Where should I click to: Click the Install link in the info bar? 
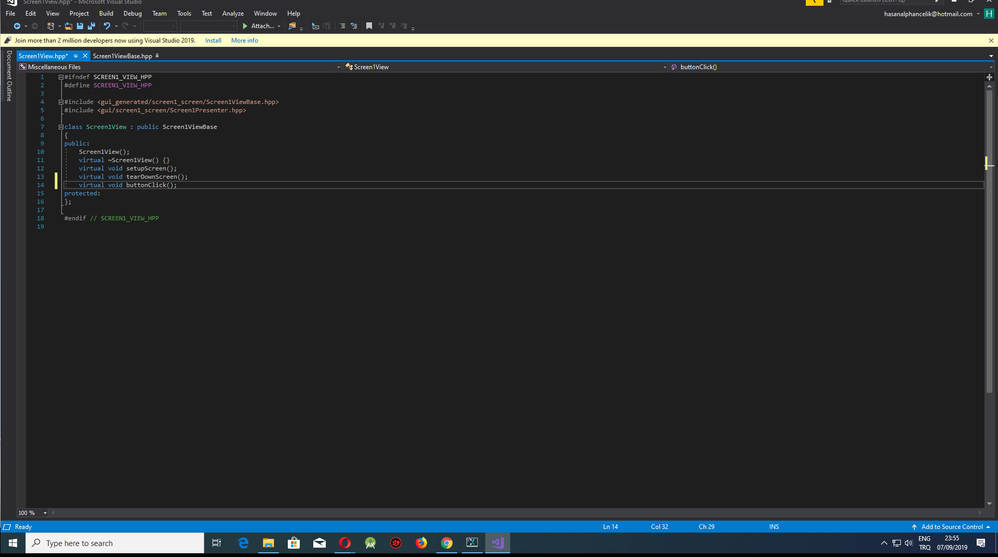pyautogui.click(x=213, y=40)
